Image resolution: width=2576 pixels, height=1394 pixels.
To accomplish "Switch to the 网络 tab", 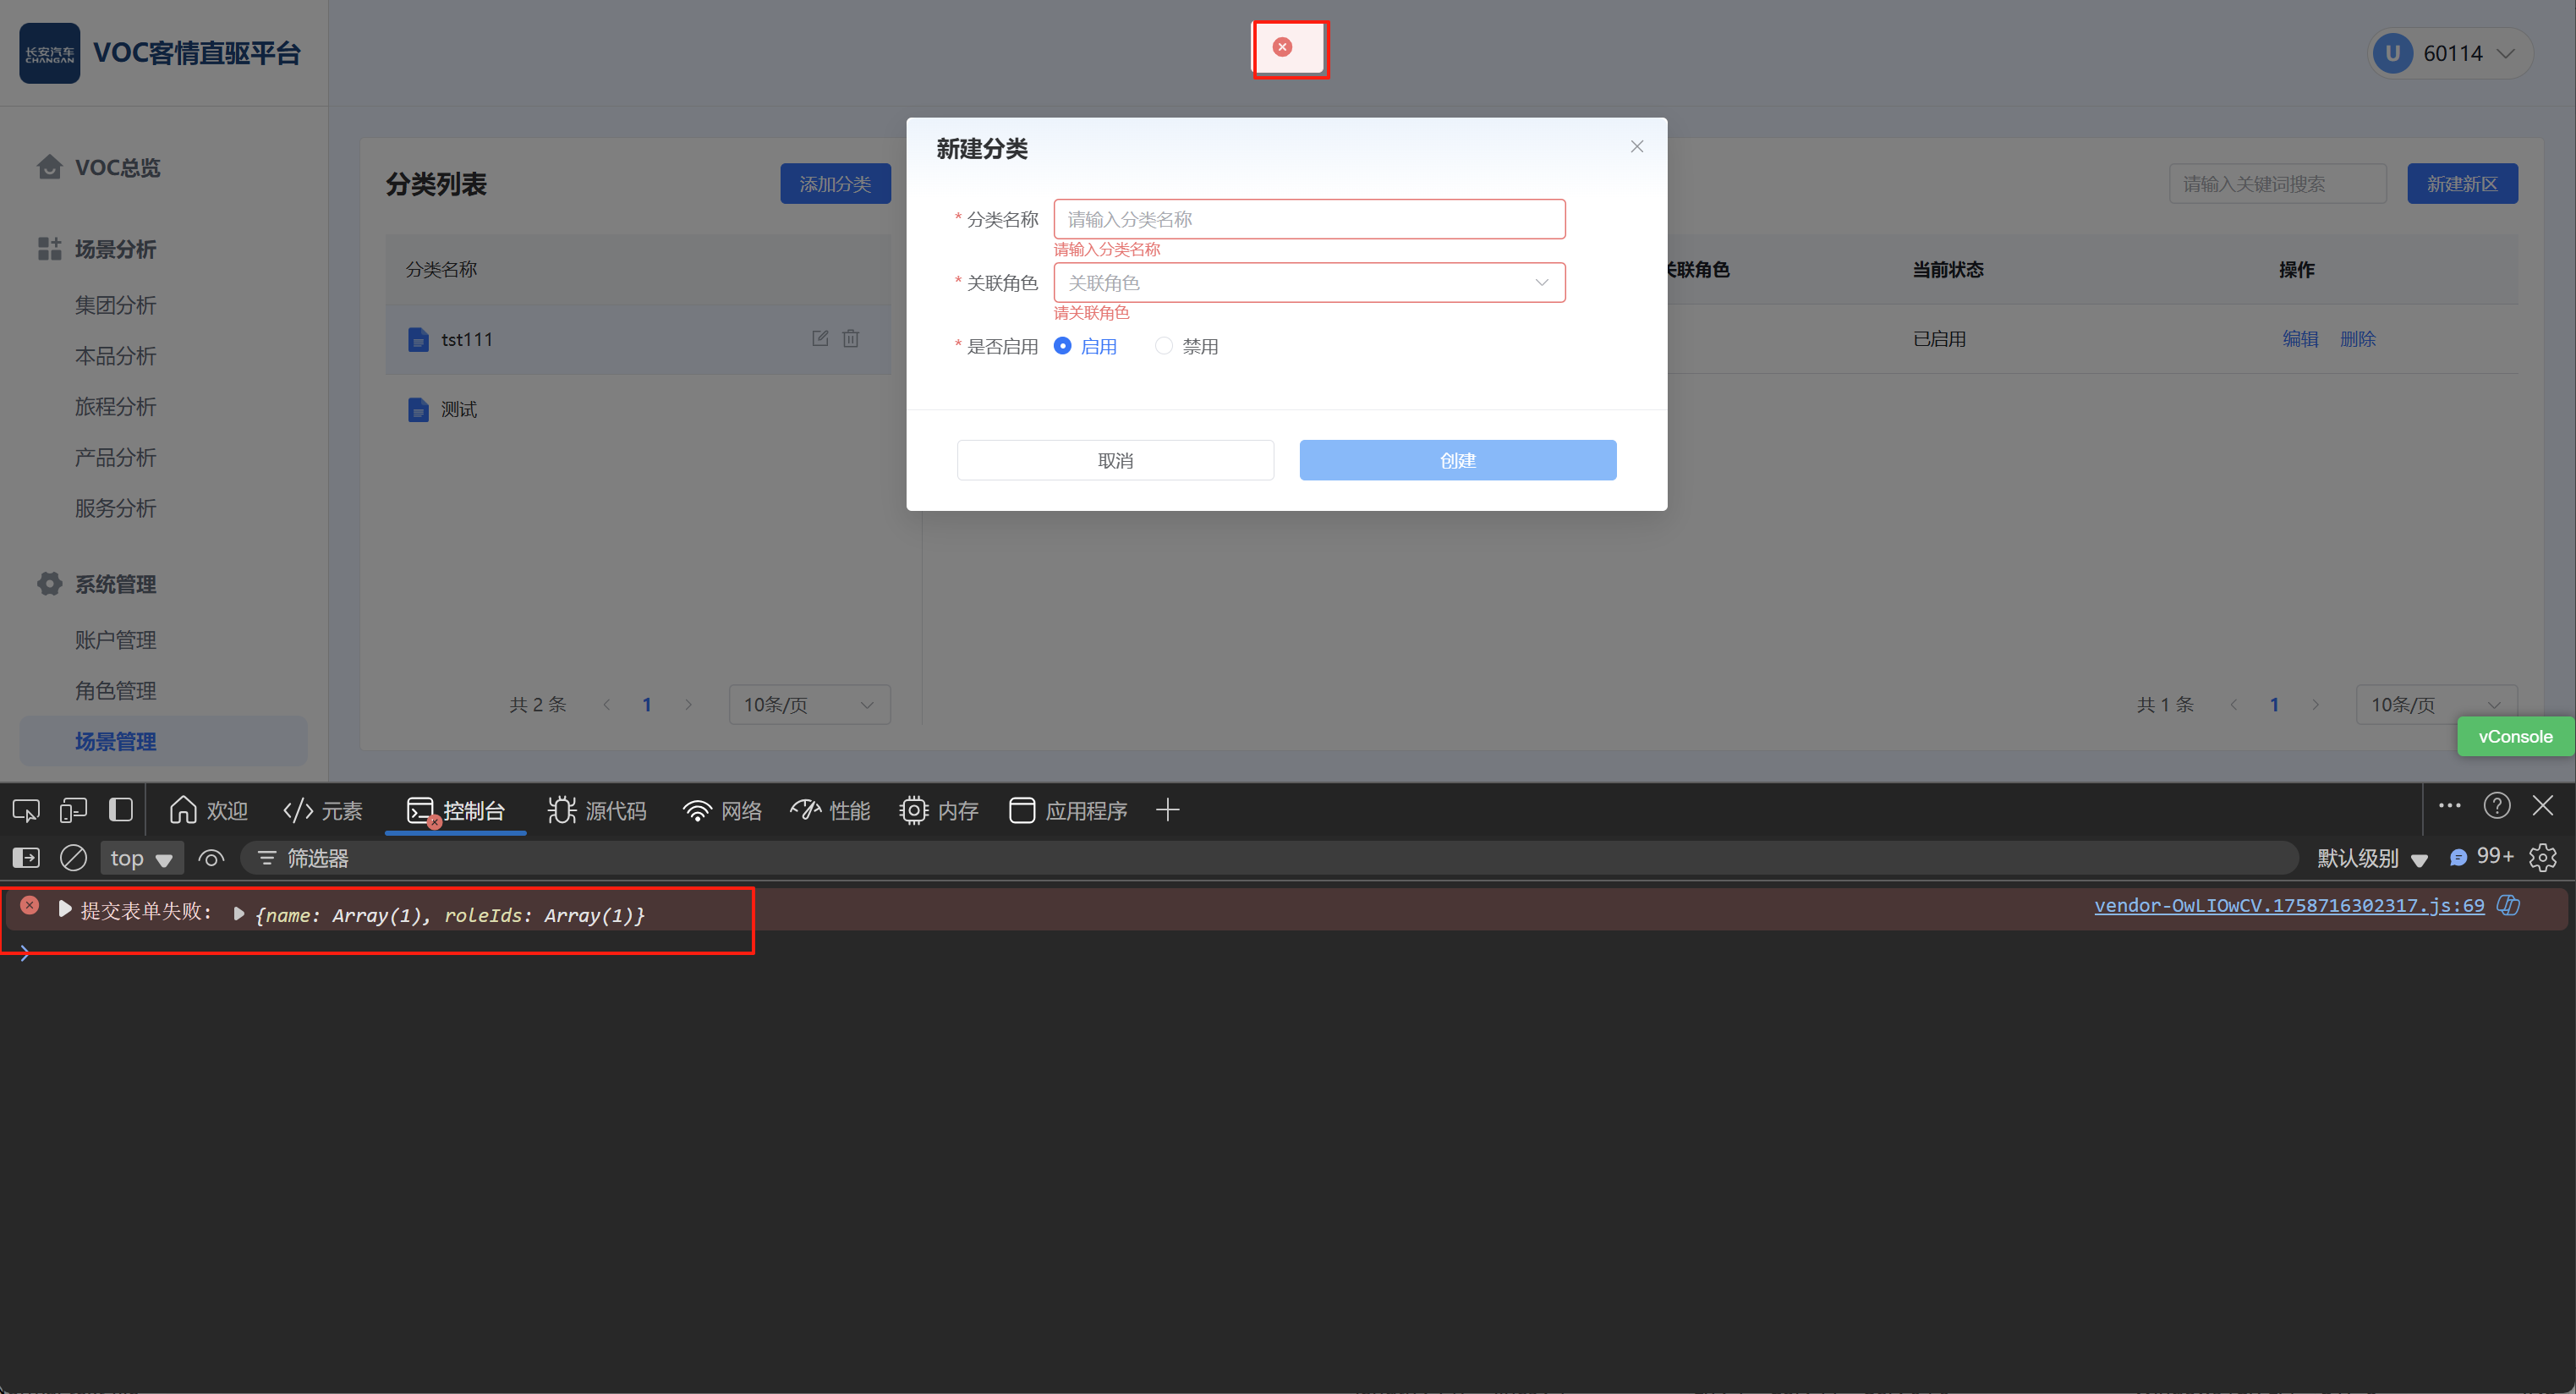I will pos(722,810).
